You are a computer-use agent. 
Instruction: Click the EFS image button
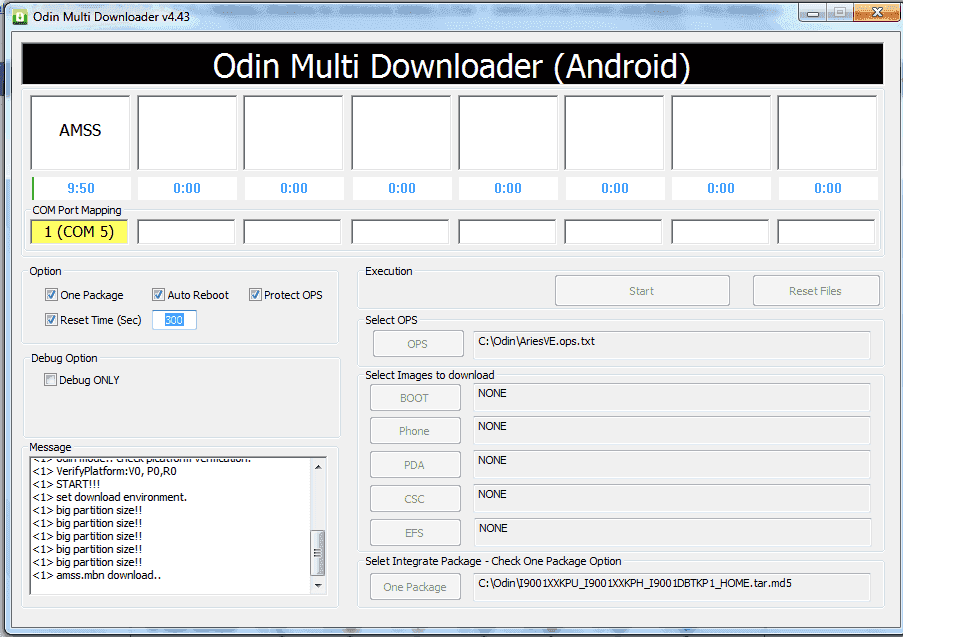415,532
